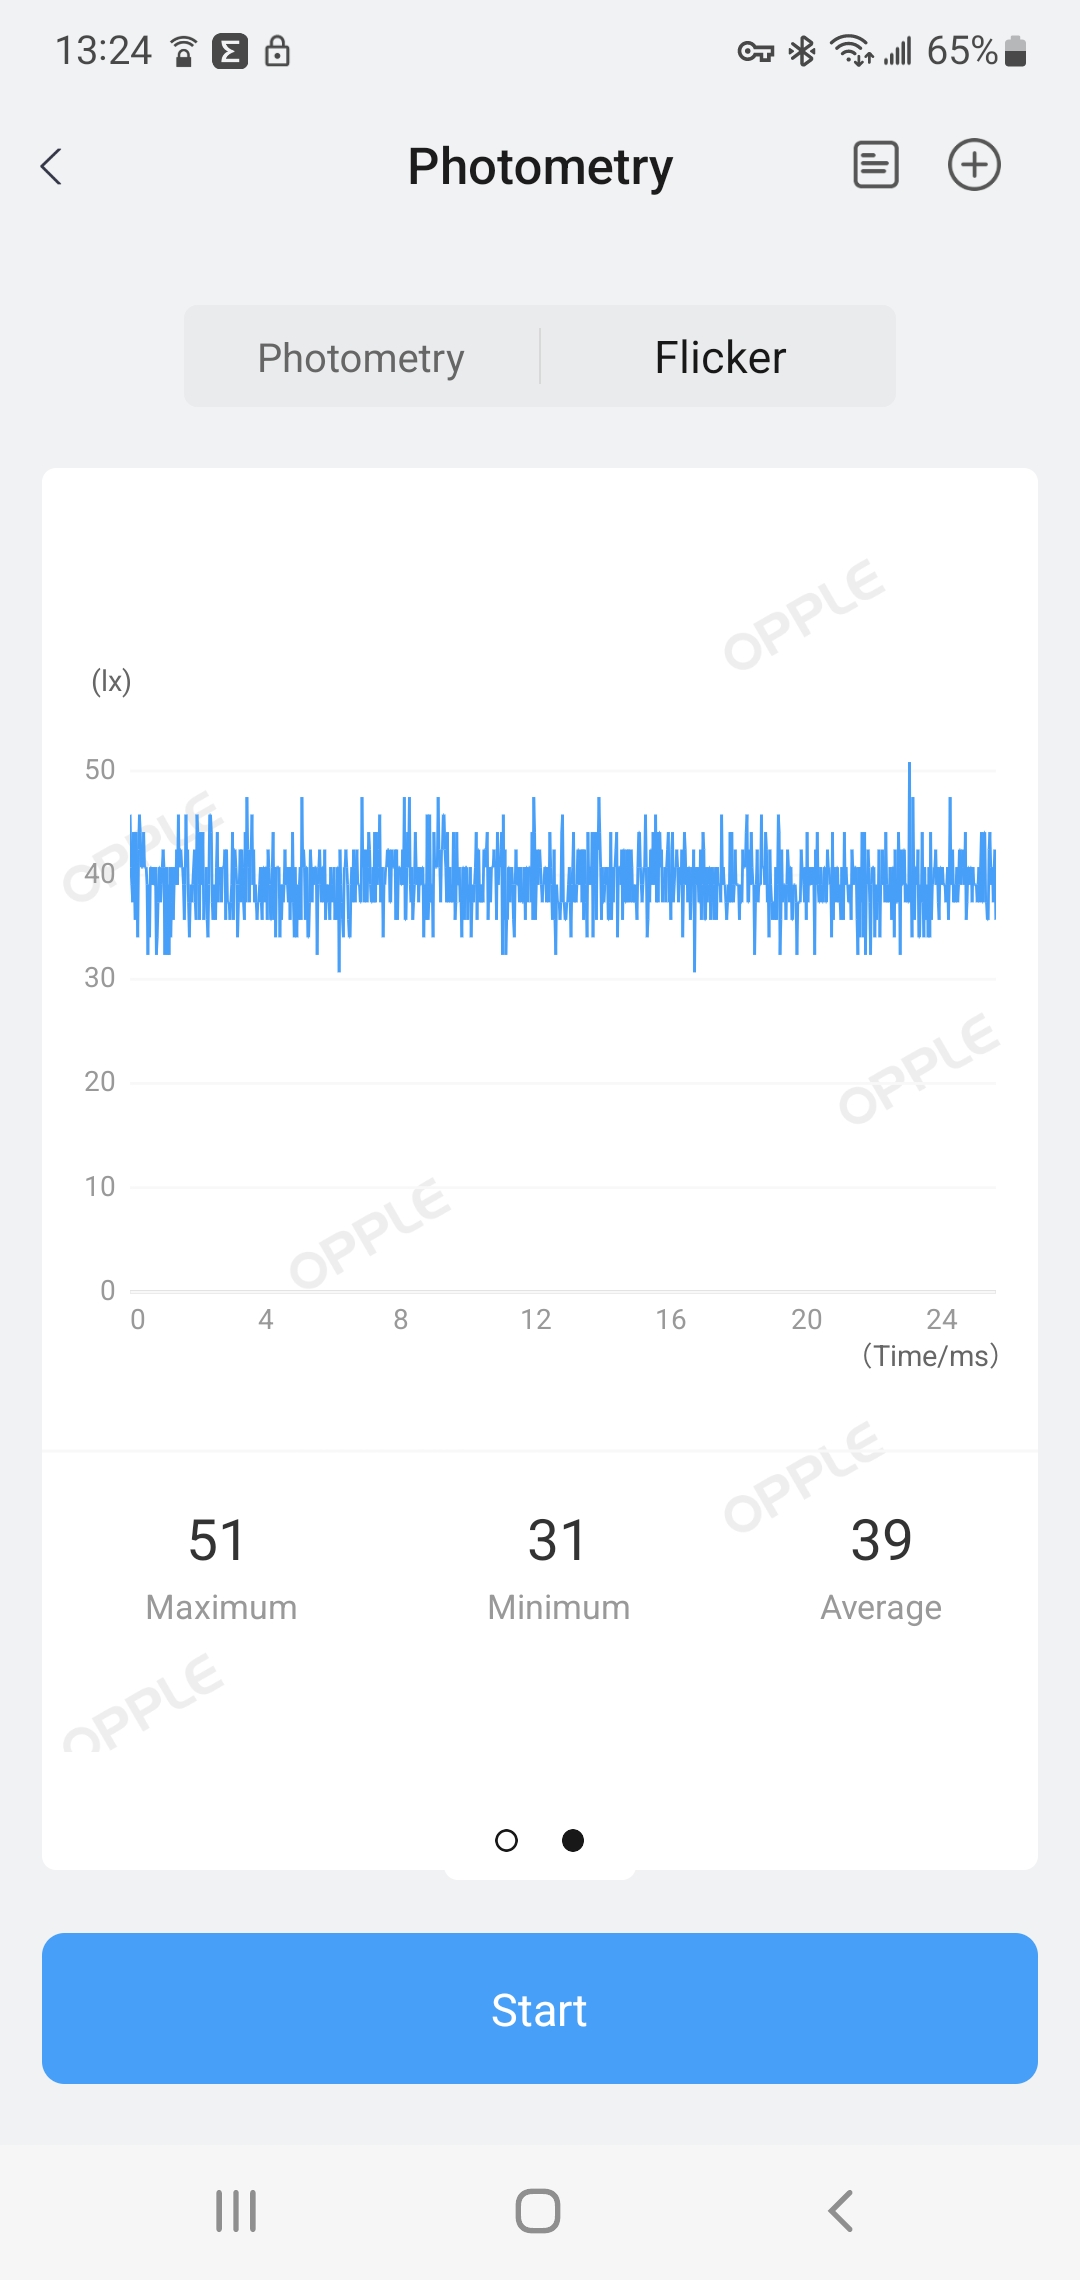Select the second filled page dot

pyautogui.click(x=573, y=1840)
